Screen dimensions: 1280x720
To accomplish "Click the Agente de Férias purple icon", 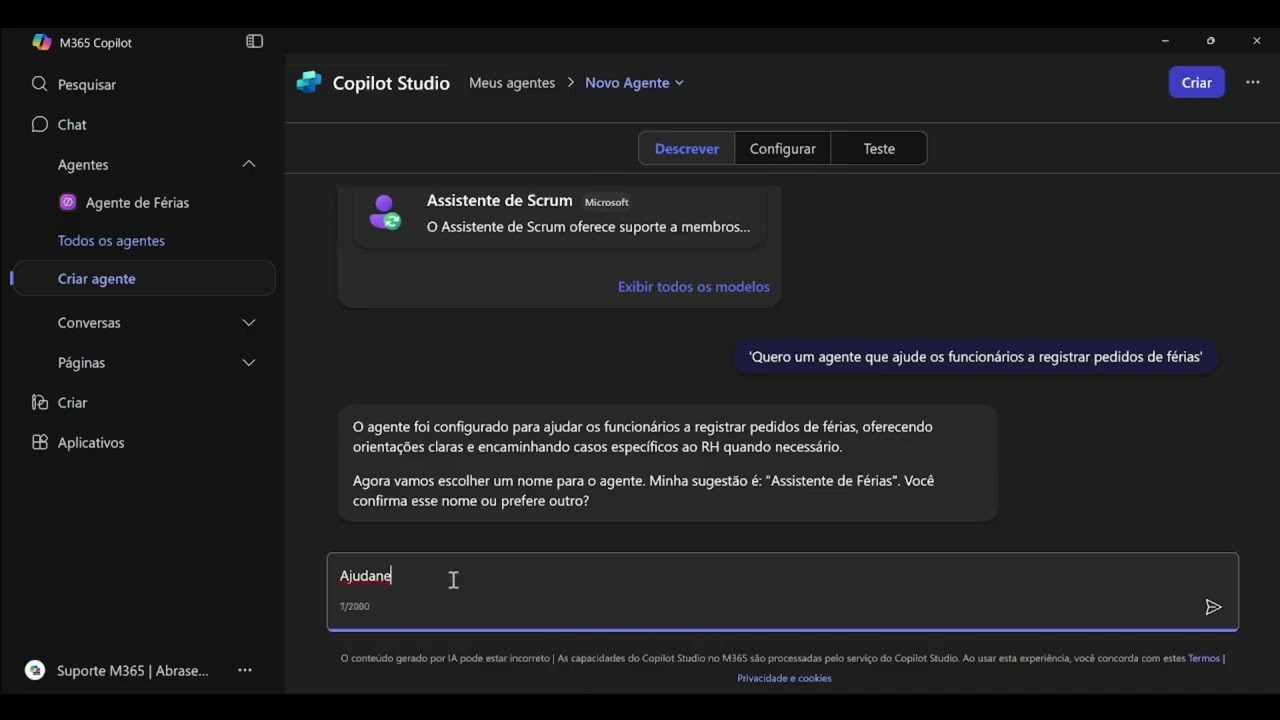I will [x=68, y=202].
